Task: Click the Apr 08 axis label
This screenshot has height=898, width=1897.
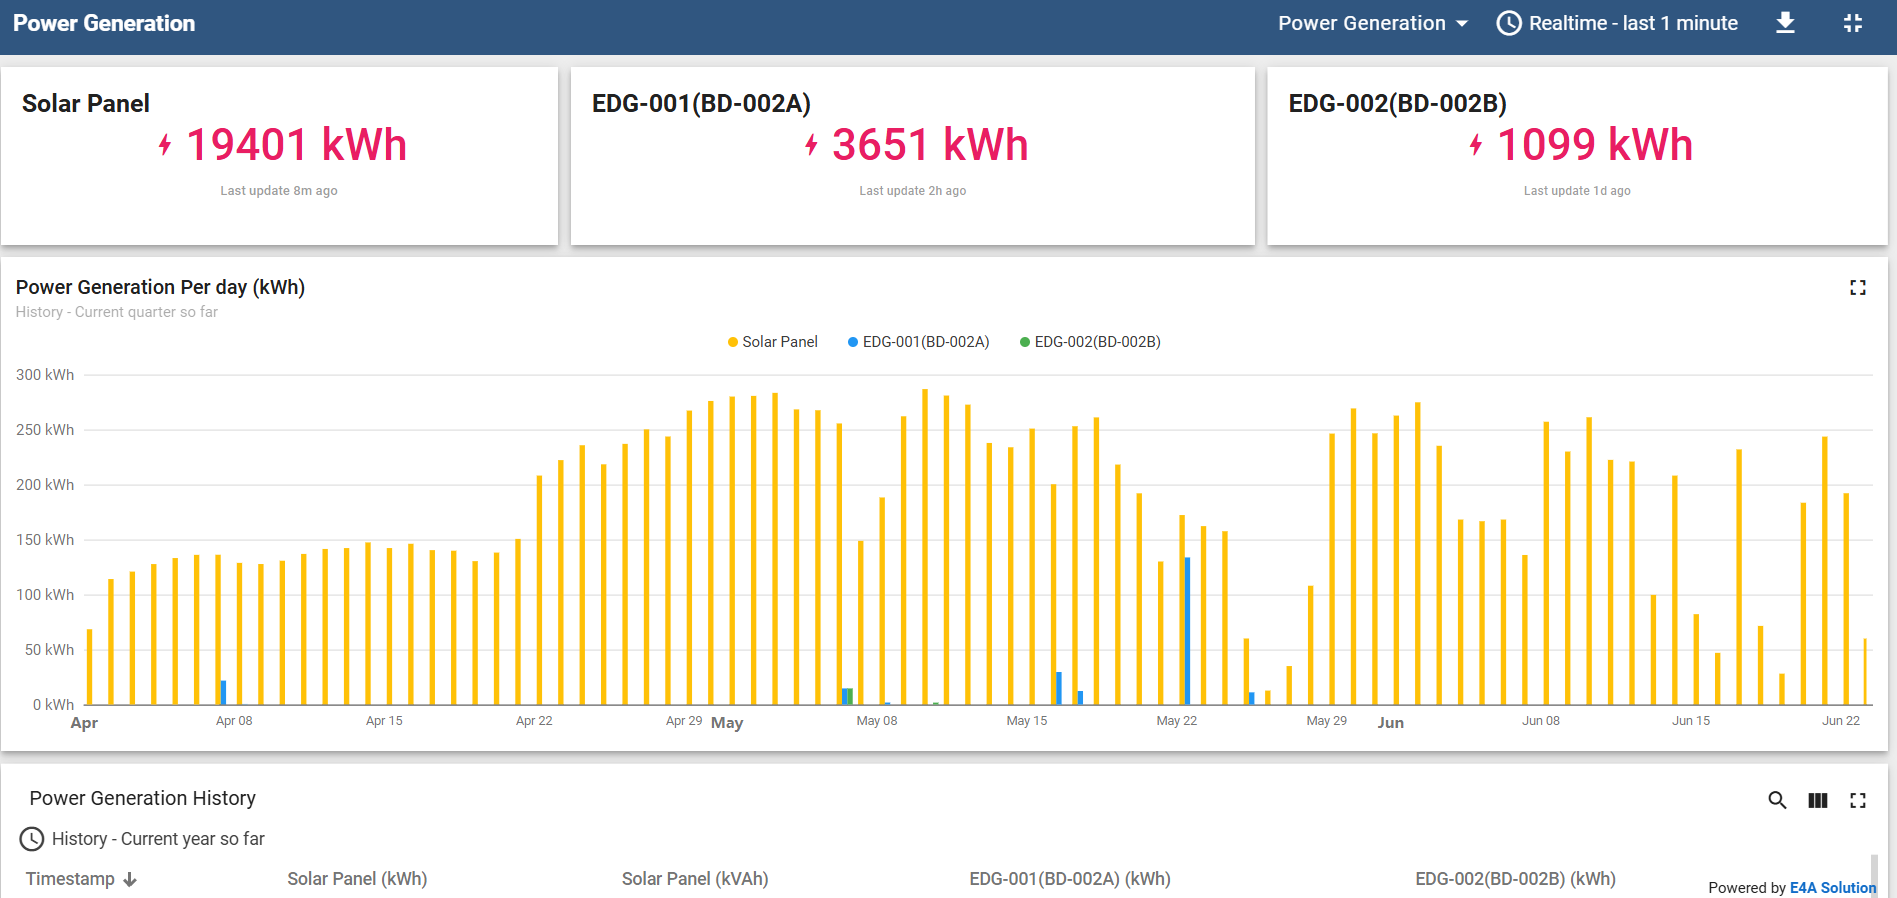Action: click(234, 721)
